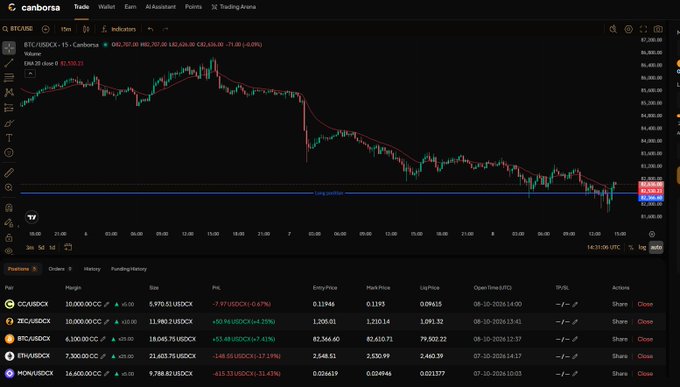Open the 15m interval dropdown
680x387 pixels.
tap(65, 29)
